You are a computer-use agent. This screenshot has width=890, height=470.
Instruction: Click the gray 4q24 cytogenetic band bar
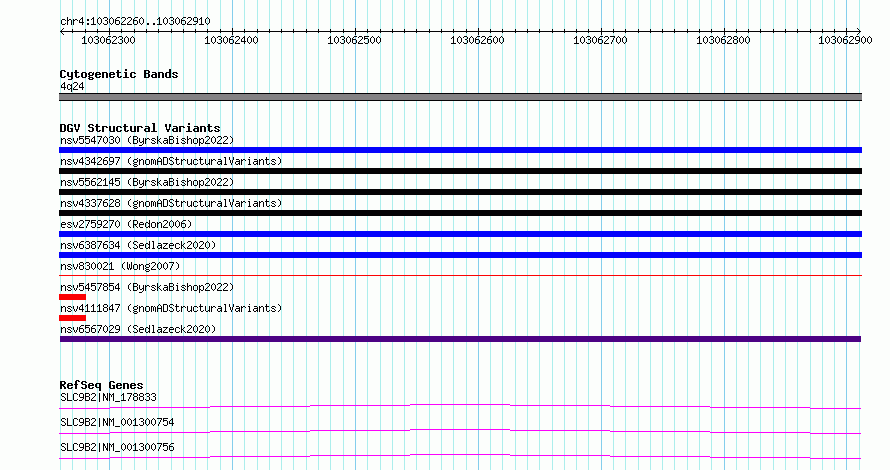coord(460,97)
